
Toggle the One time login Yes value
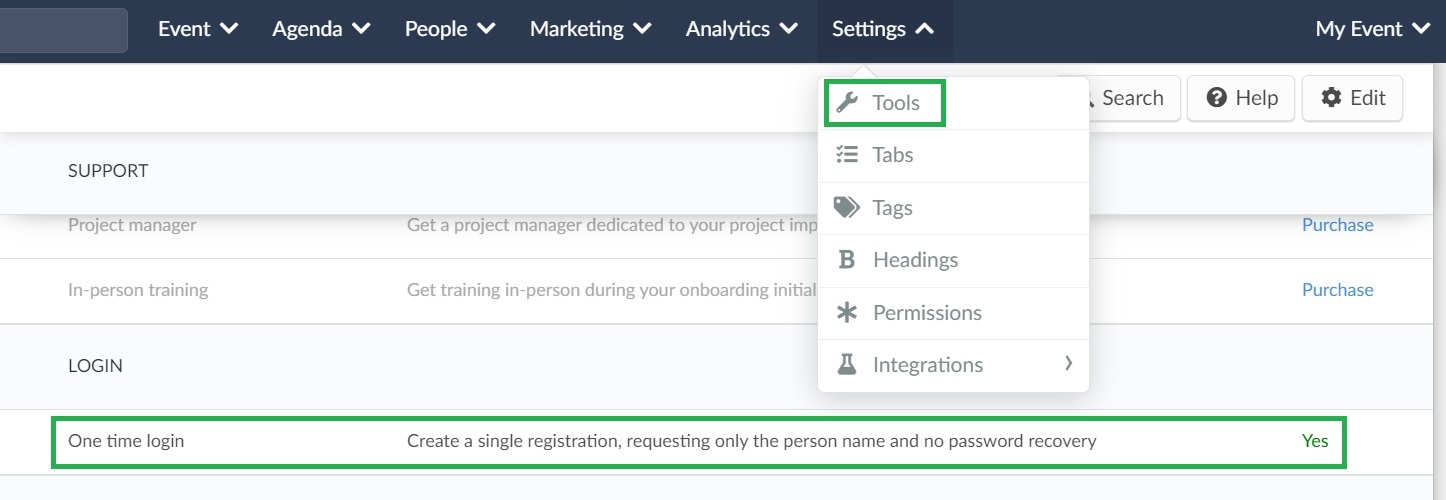click(x=1315, y=440)
